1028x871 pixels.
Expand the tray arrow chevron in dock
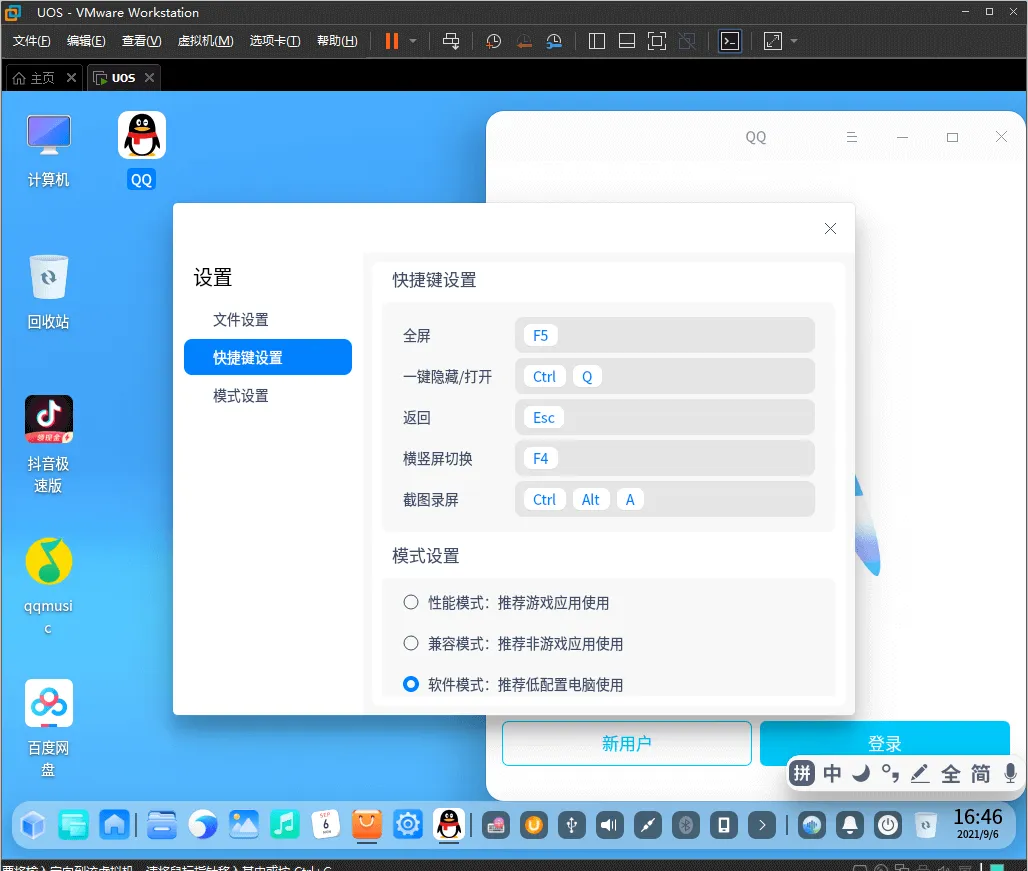tap(762, 825)
